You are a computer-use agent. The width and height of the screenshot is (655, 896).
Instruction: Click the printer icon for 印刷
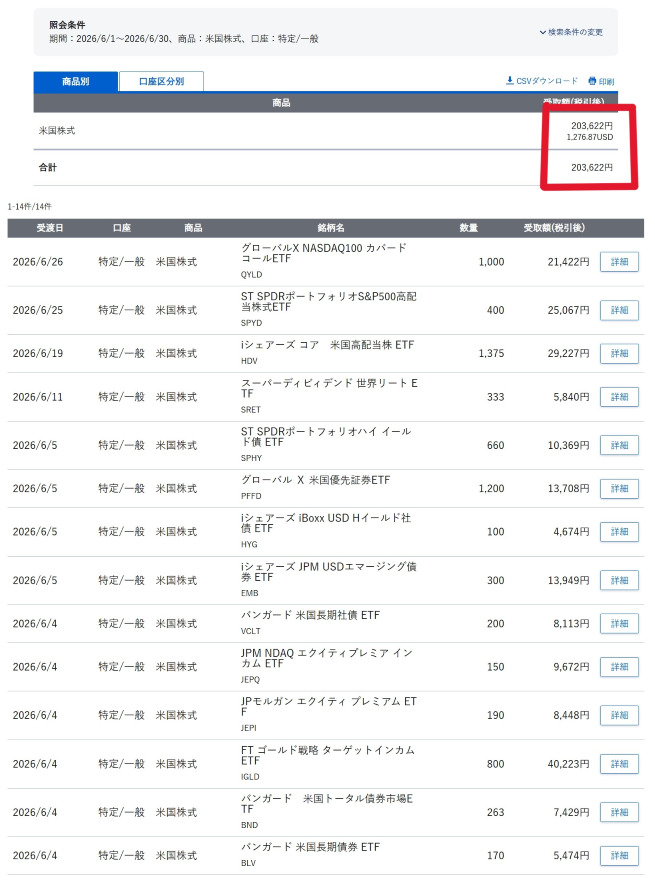coord(592,81)
